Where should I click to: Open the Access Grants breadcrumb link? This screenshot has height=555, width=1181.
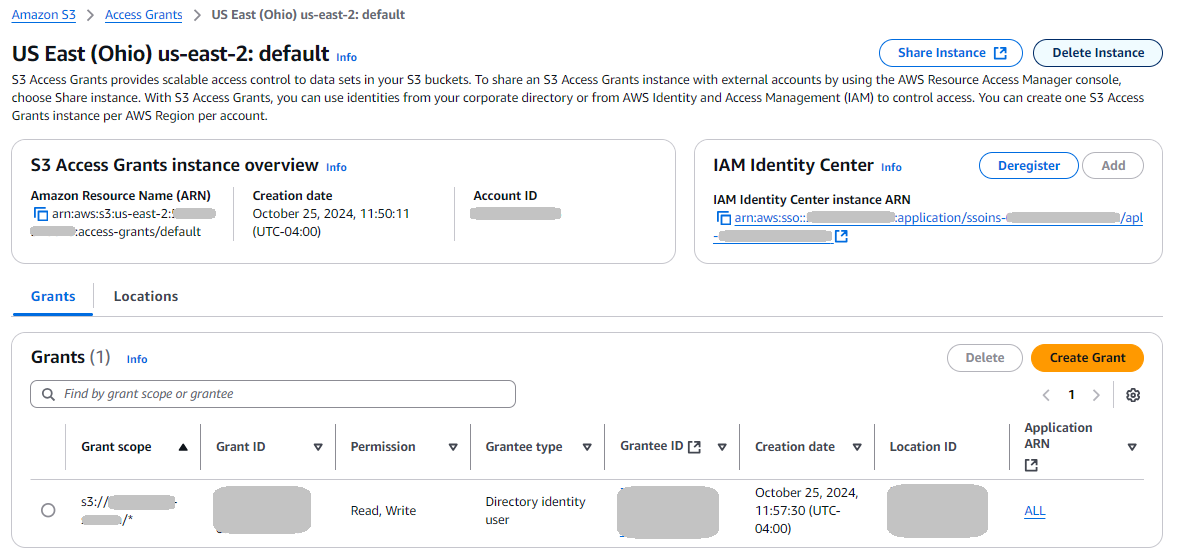point(143,15)
